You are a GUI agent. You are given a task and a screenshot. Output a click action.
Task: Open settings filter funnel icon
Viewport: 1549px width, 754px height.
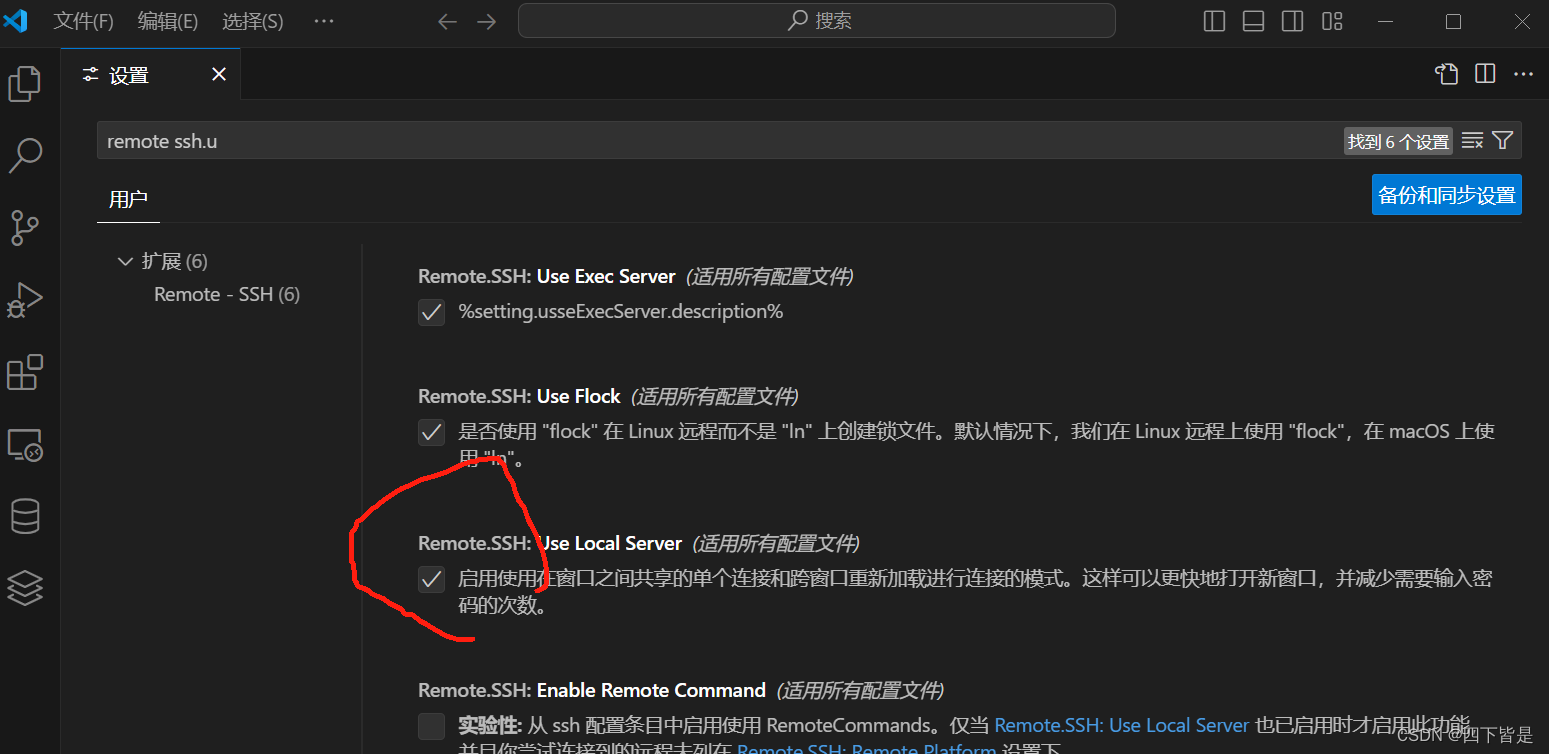pyautogui.click(x=1502, y=141)
